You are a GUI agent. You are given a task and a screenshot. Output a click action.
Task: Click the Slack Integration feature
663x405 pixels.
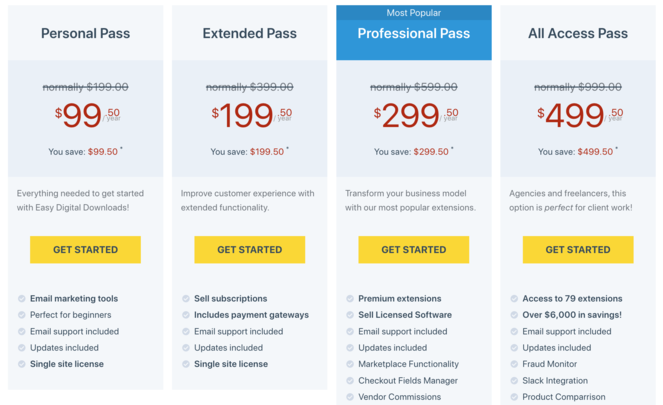(555, 380)
